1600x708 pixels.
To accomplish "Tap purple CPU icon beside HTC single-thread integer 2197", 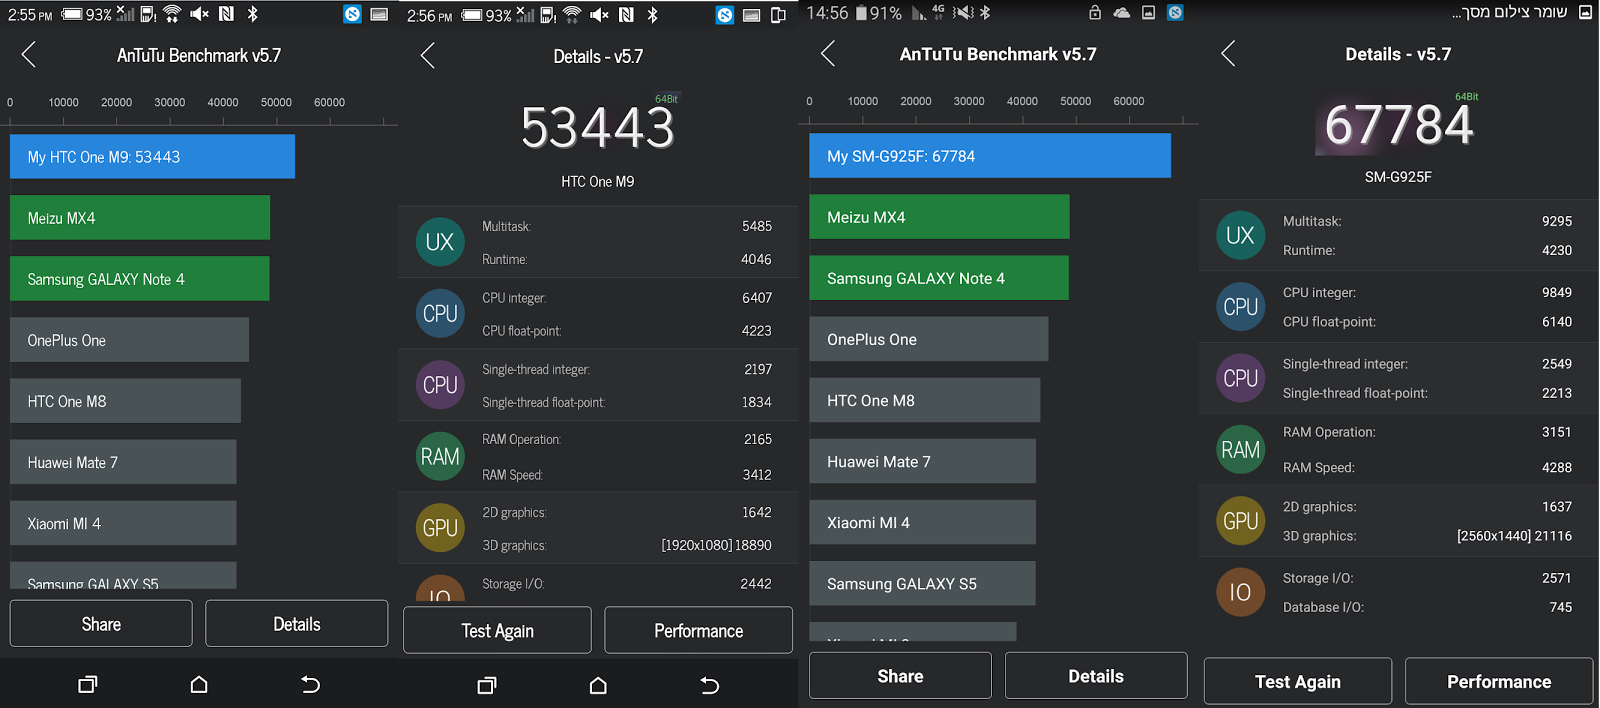I will [440, 385].
